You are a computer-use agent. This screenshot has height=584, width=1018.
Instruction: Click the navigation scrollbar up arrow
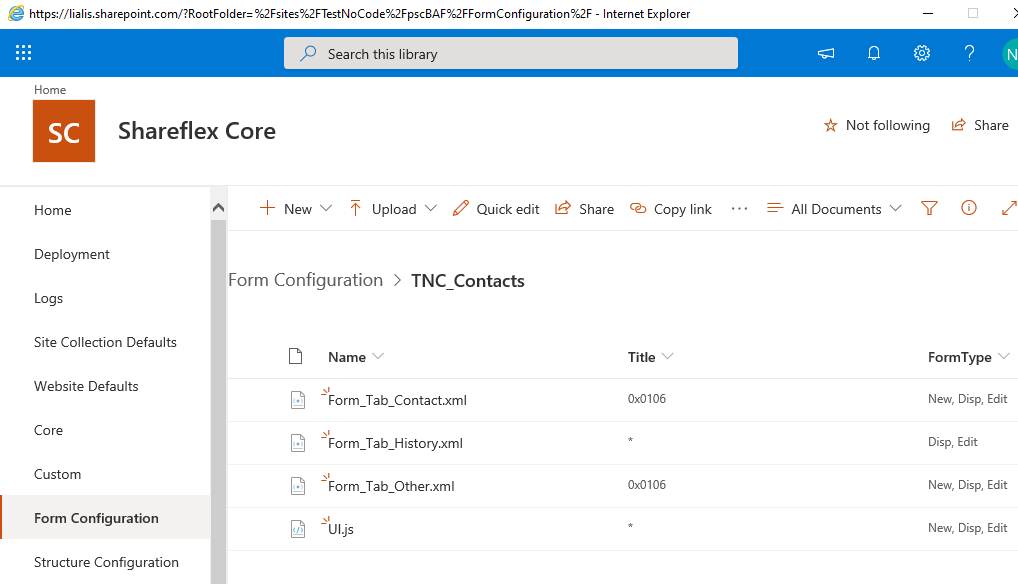(218, 208)
